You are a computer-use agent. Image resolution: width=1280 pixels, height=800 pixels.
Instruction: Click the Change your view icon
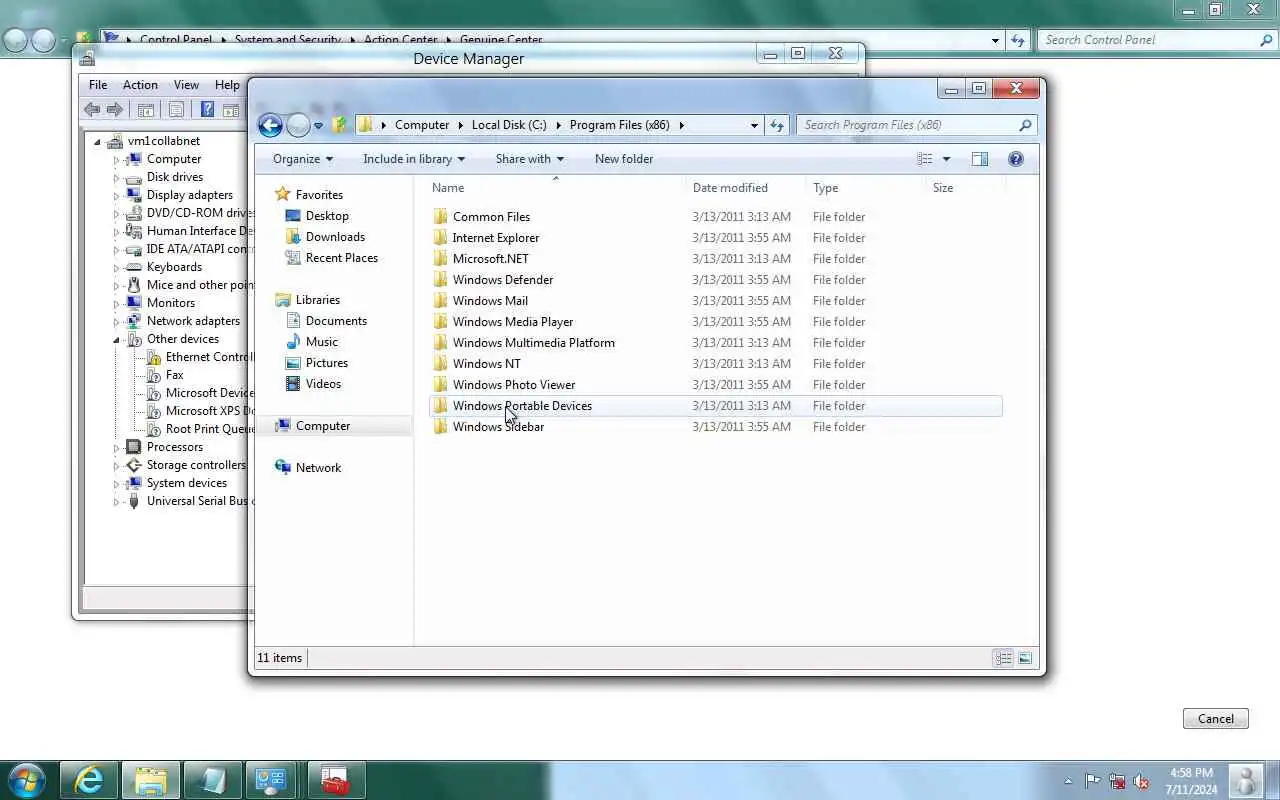[925, 159]
